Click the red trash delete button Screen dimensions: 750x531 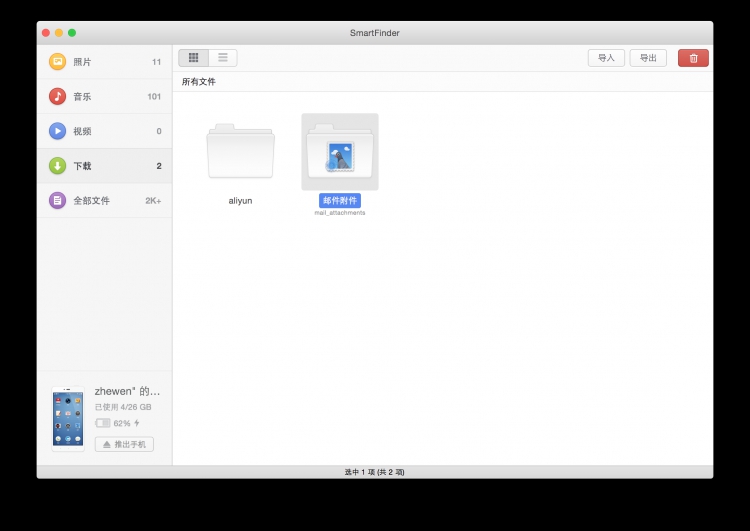693,58
